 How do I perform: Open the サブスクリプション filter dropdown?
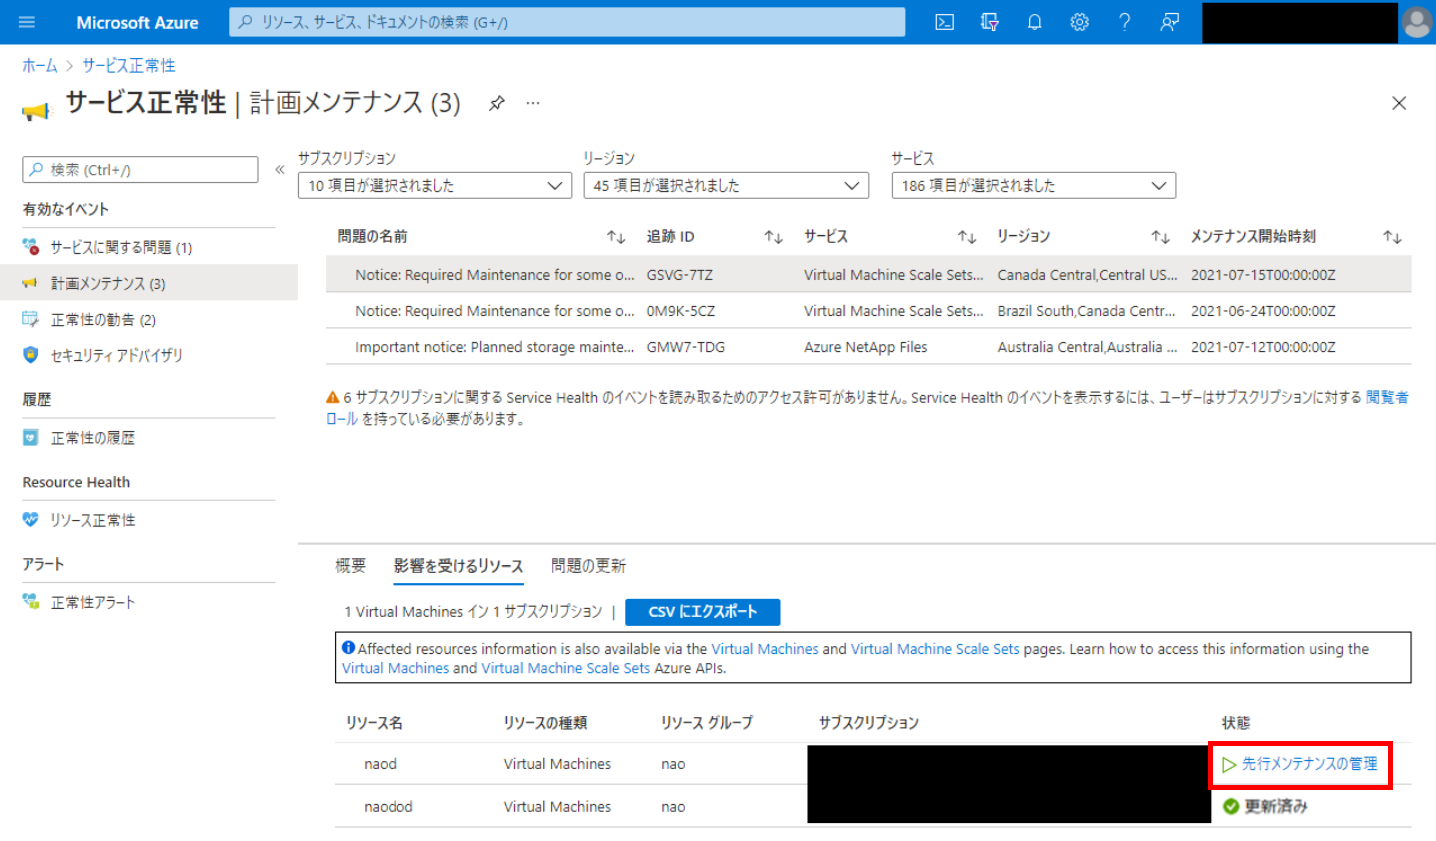(x=435, y=185)
